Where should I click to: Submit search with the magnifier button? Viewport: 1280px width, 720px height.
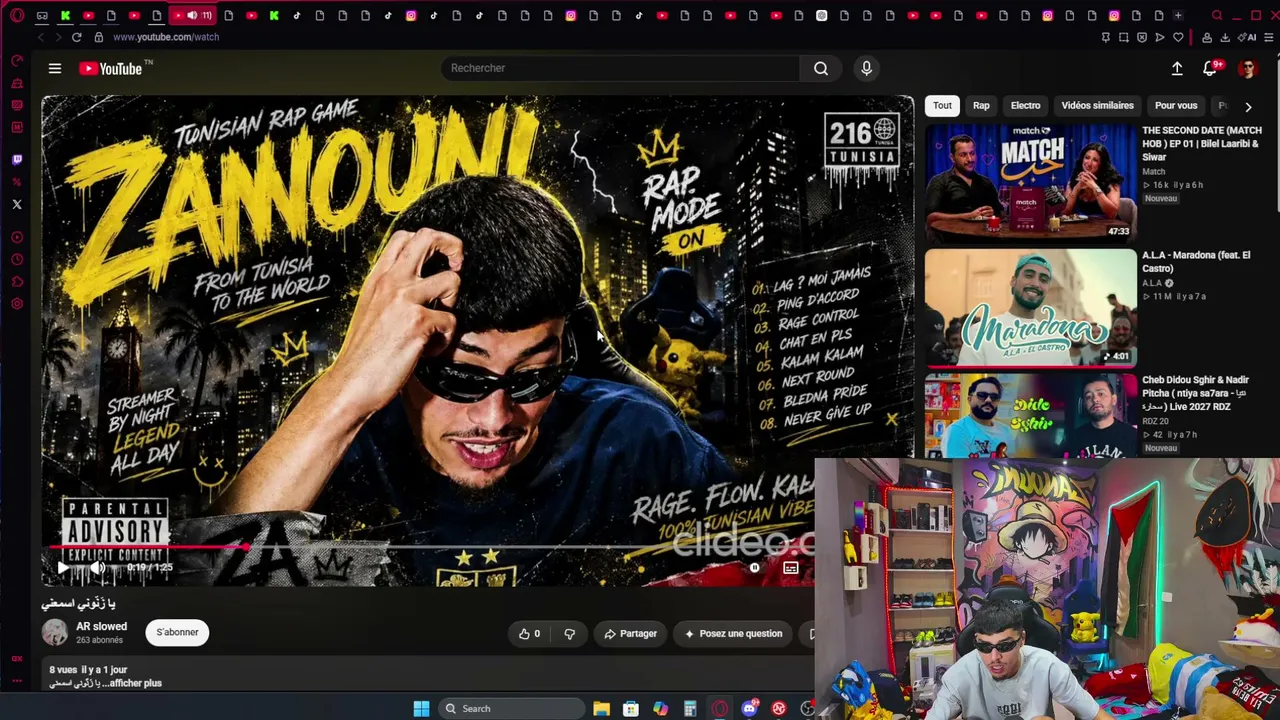pos(821,68)
